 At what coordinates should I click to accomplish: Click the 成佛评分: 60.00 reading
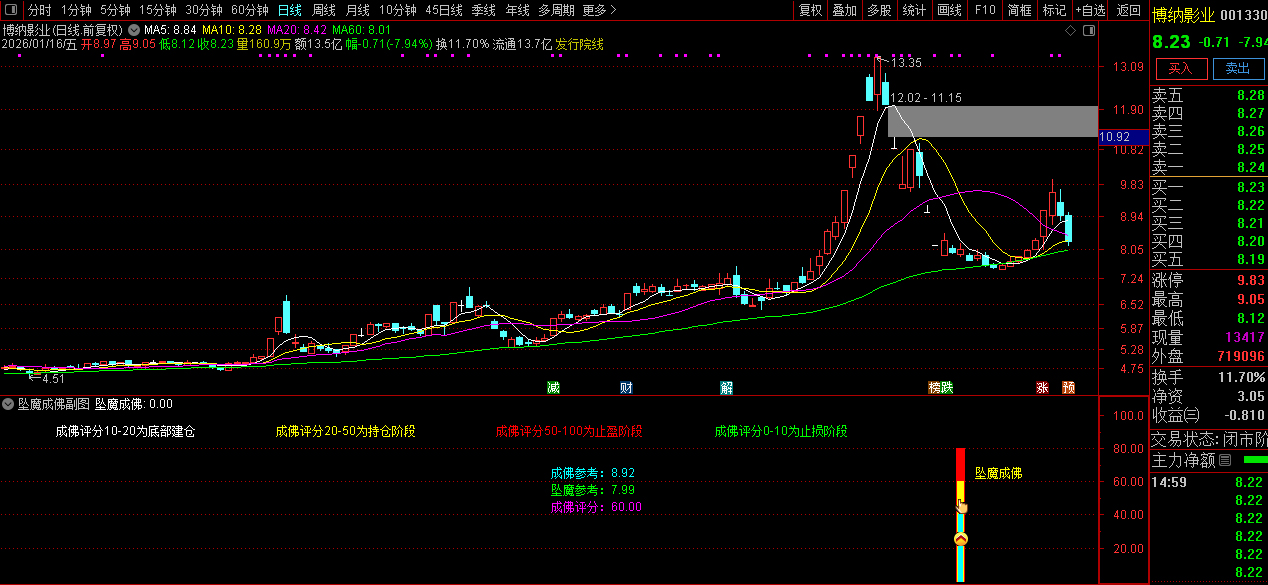596,507
